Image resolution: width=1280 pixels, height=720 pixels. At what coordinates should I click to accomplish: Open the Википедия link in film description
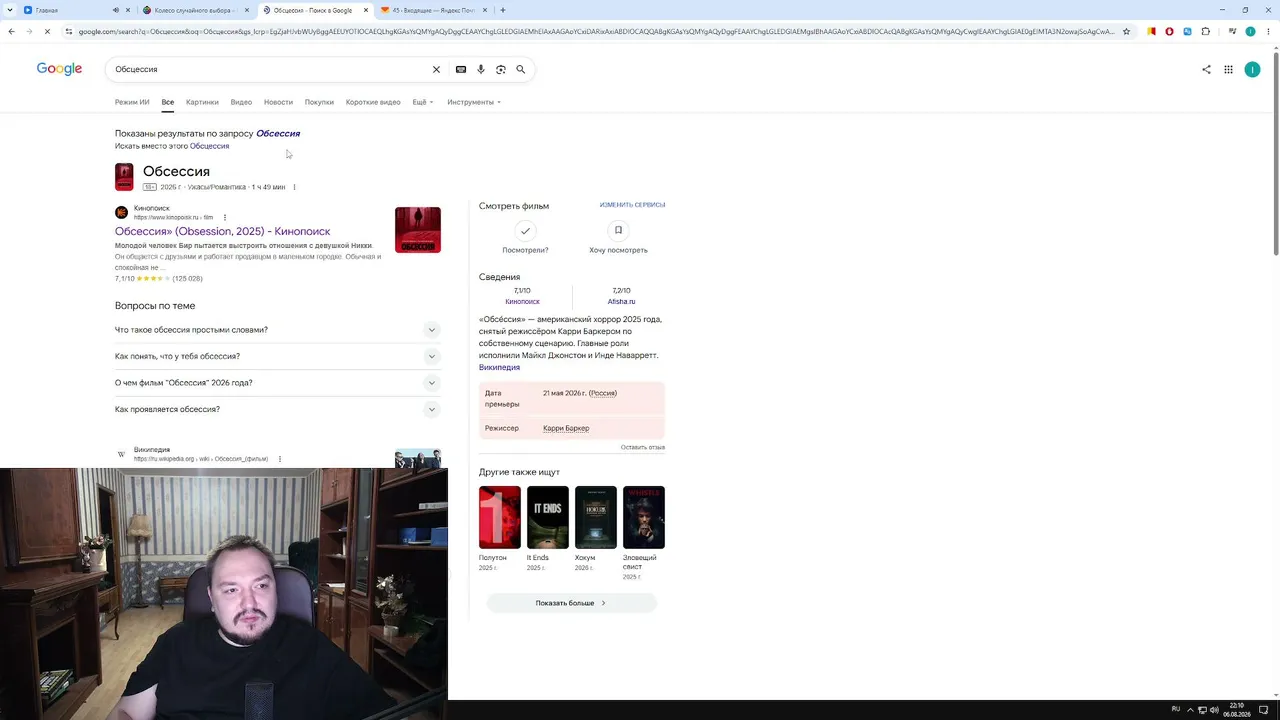coord(499,368)
